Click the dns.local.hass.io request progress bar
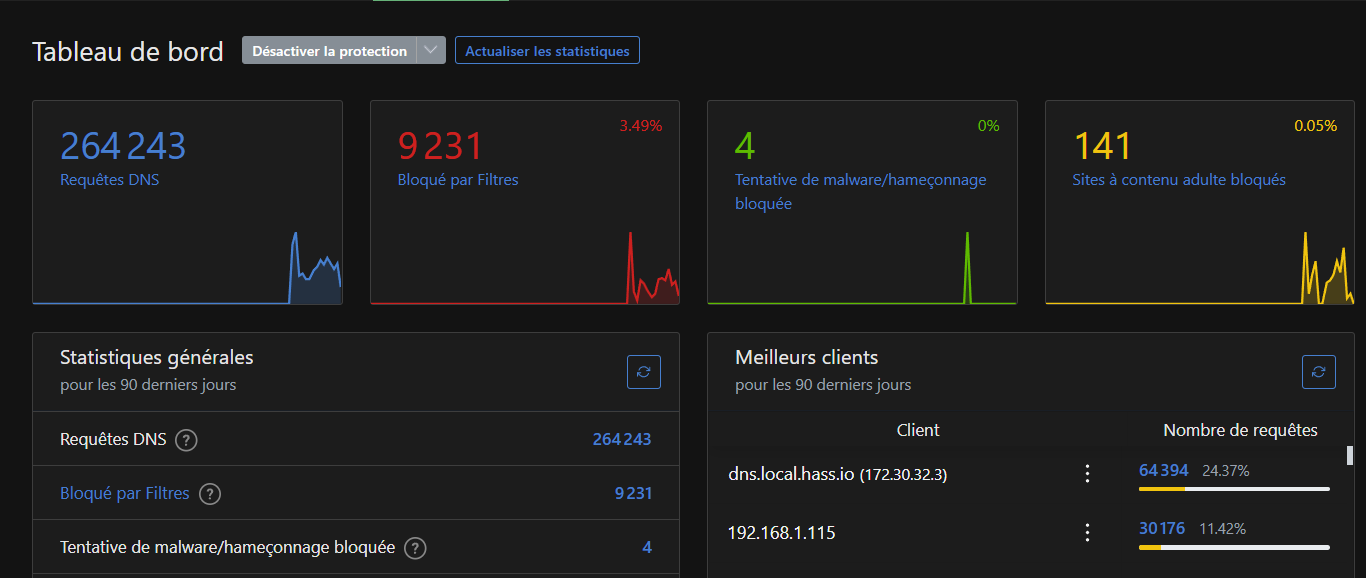Viewport: 1366px width, 578px height. (1234, 489)
